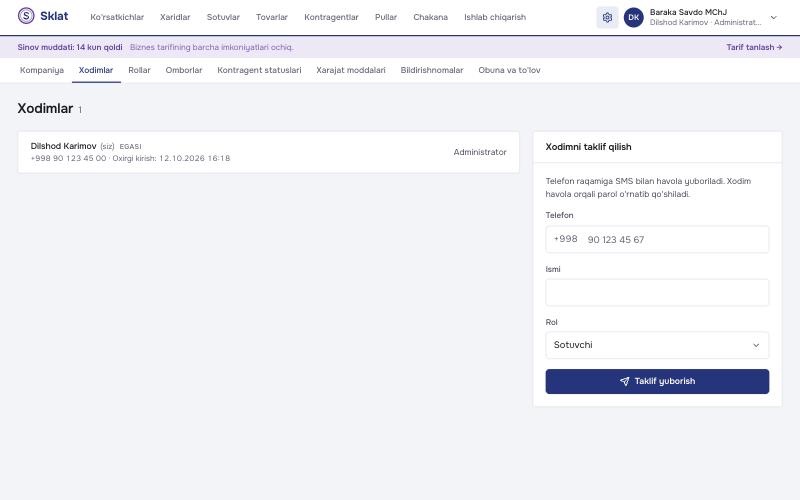
Task: Switch to the Xarajat moddalari tab
Action: [x=351, y=70]
